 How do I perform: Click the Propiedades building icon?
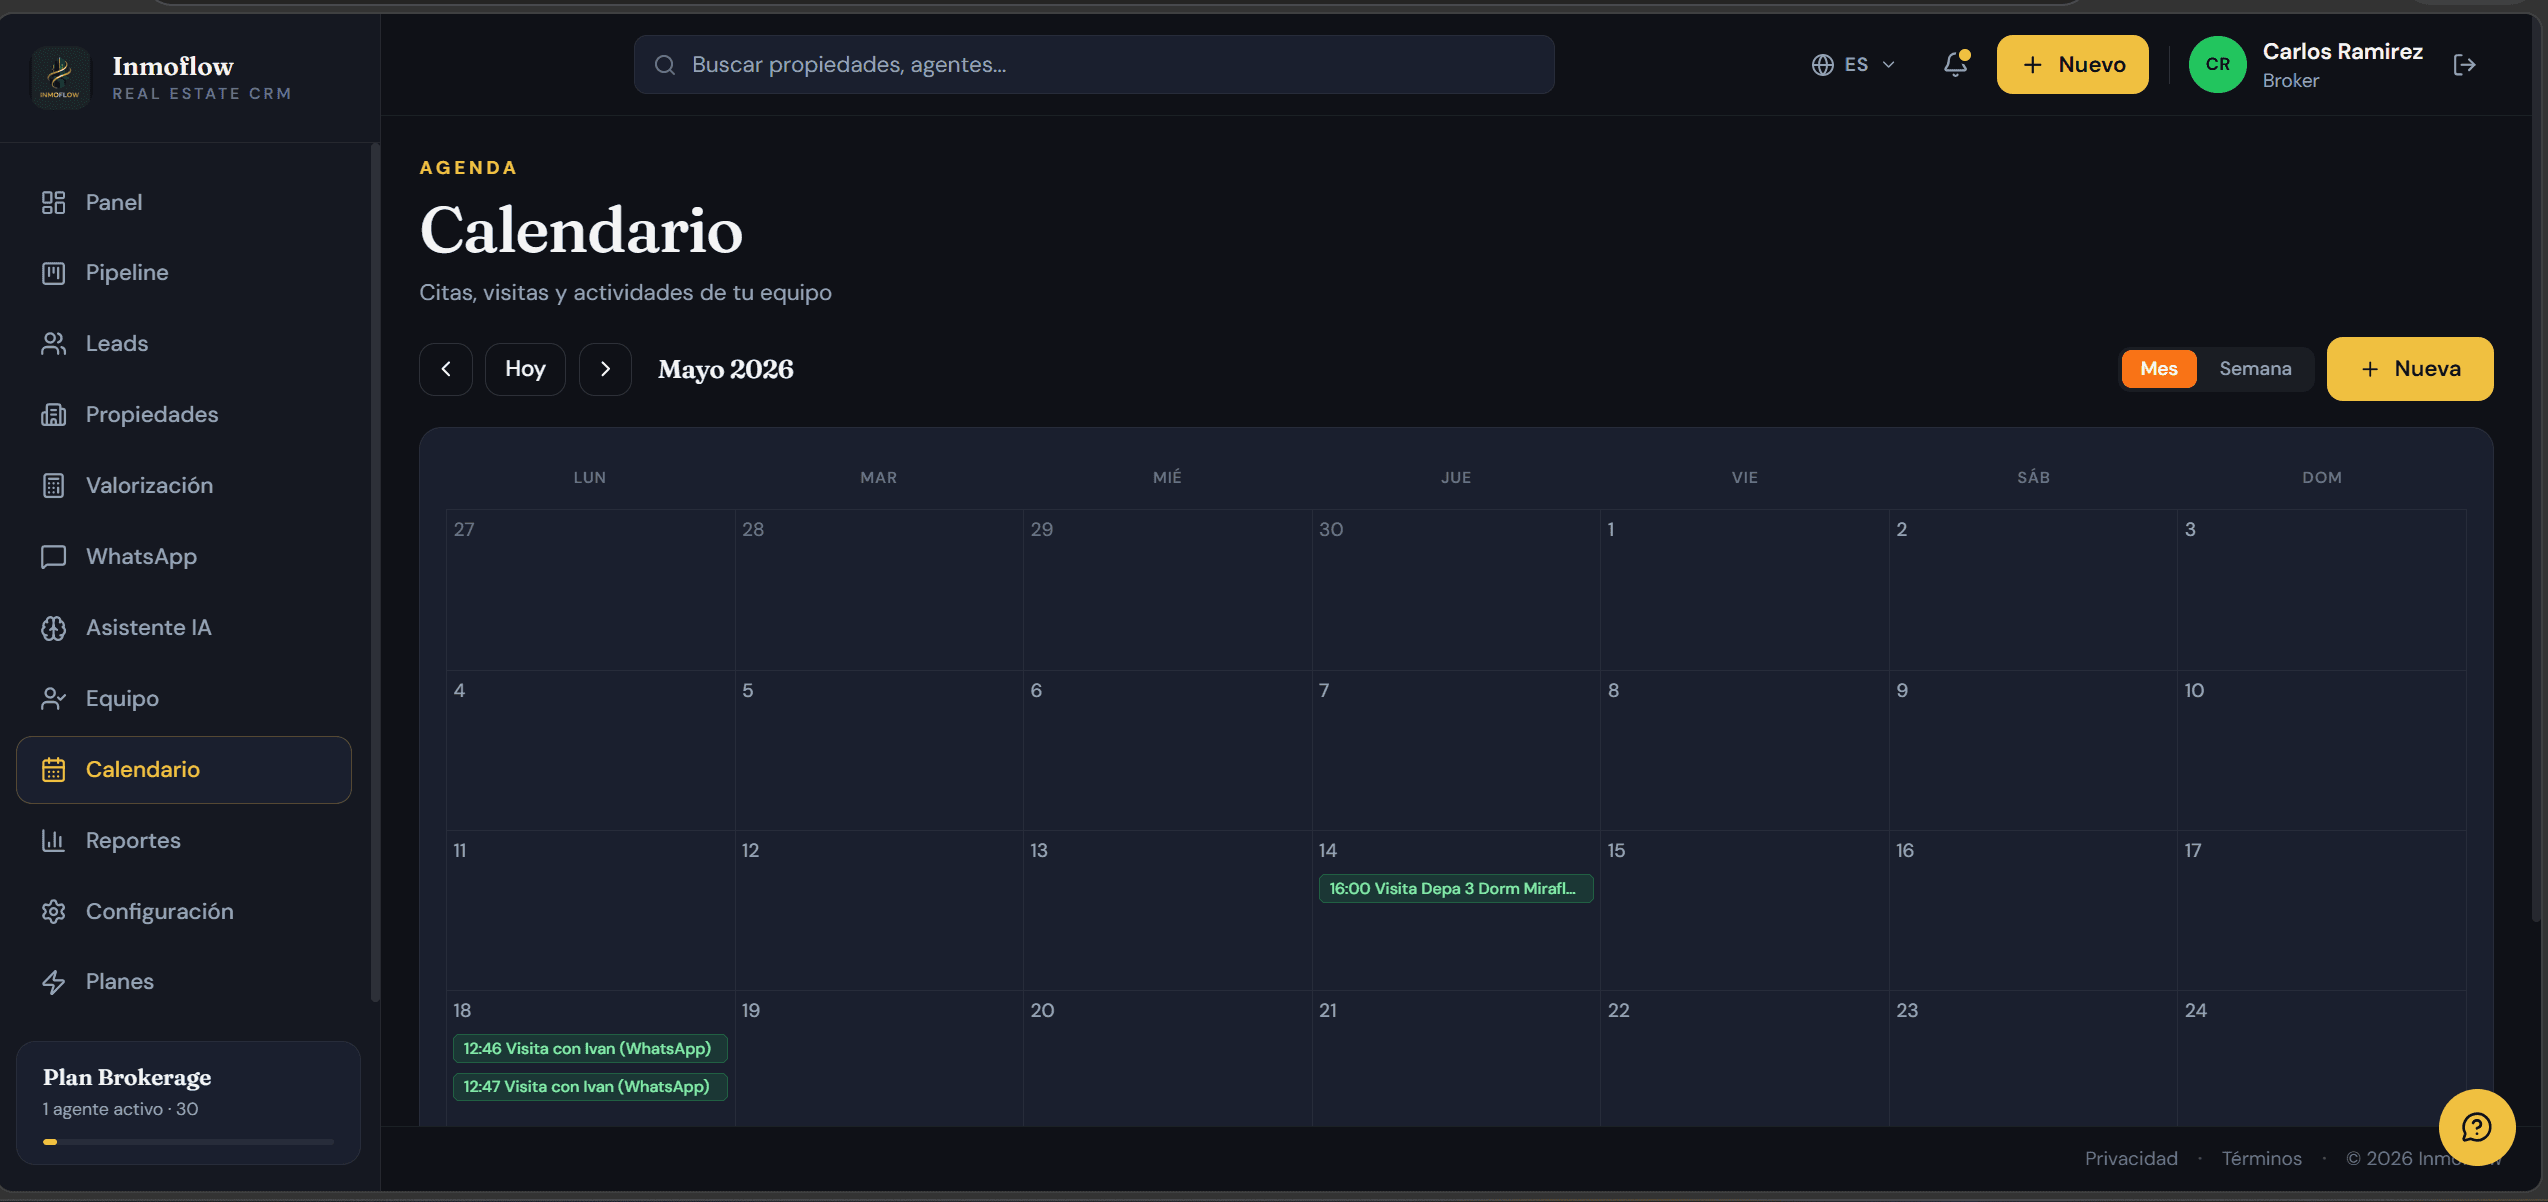coord(53,415)
